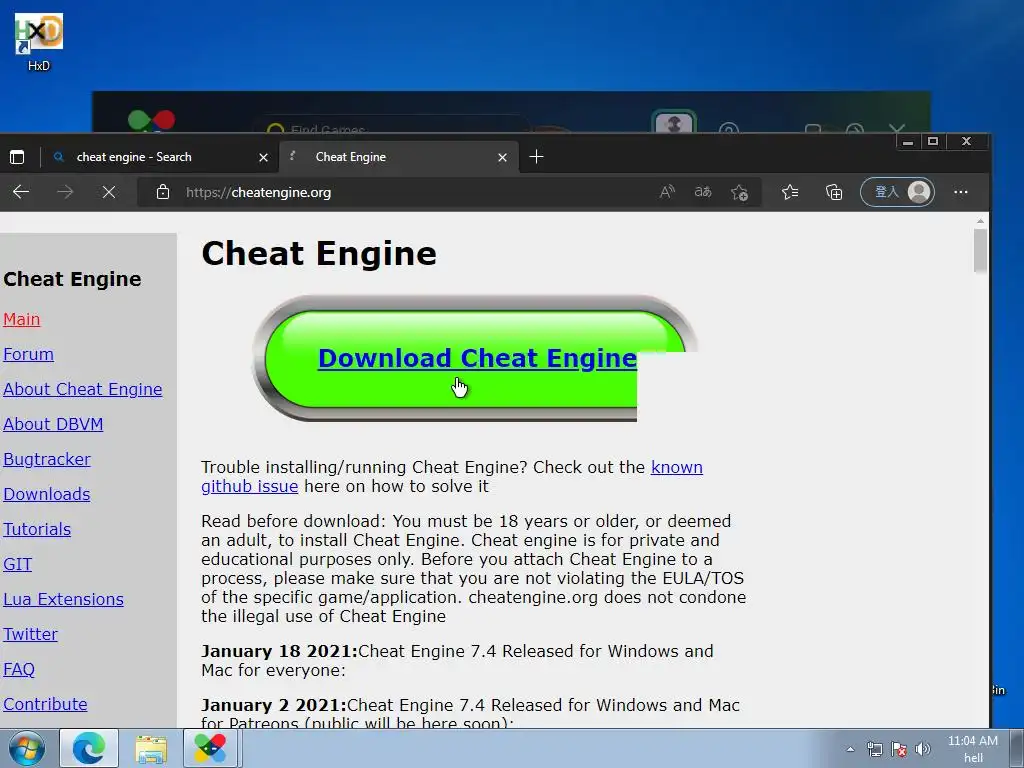1024x768 pixels.
Task: Click Microsoft Edge taskbar icon
Action: click(89, 748)
